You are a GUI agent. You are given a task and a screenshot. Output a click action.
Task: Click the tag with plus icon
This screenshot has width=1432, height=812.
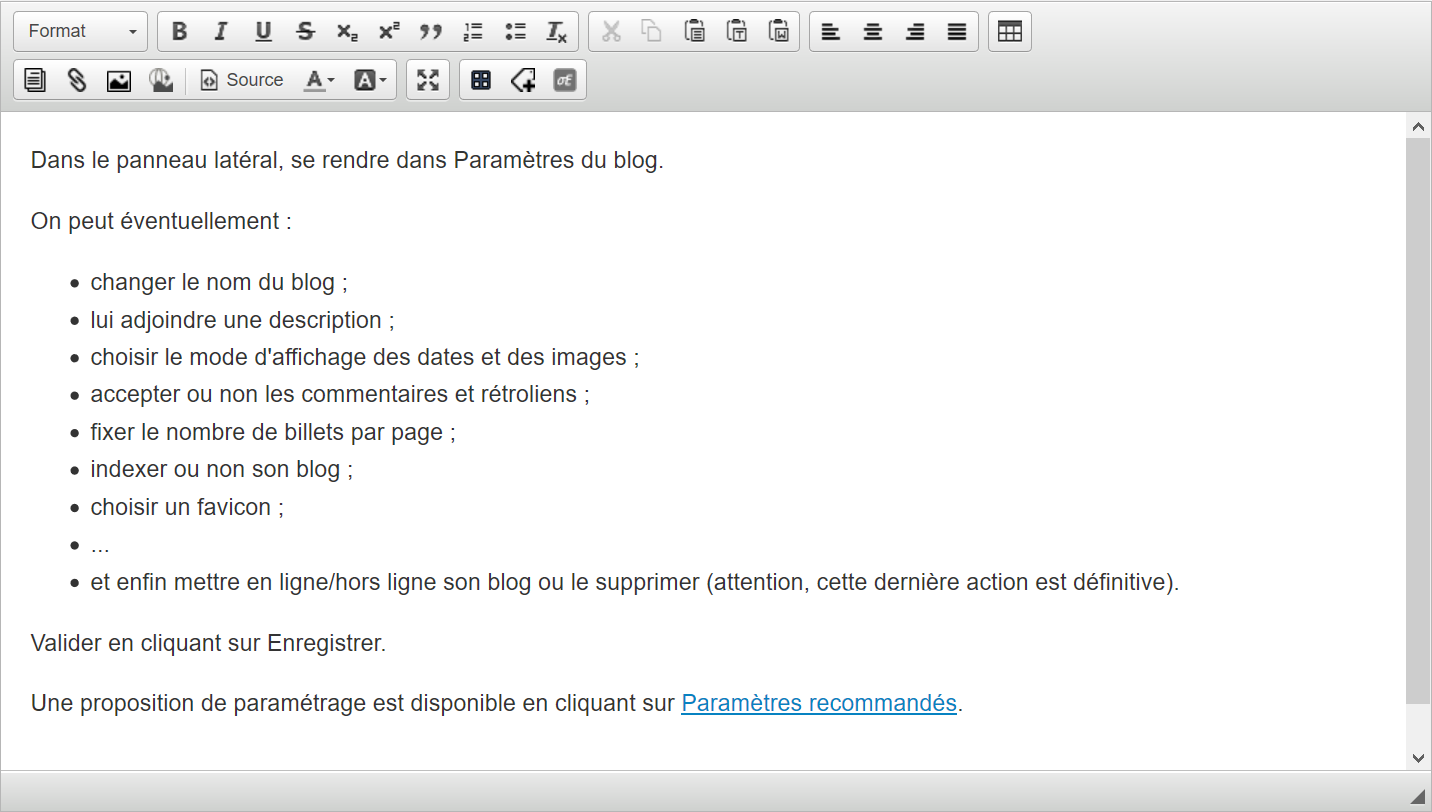pyautogui.click(x=523, y=80)
